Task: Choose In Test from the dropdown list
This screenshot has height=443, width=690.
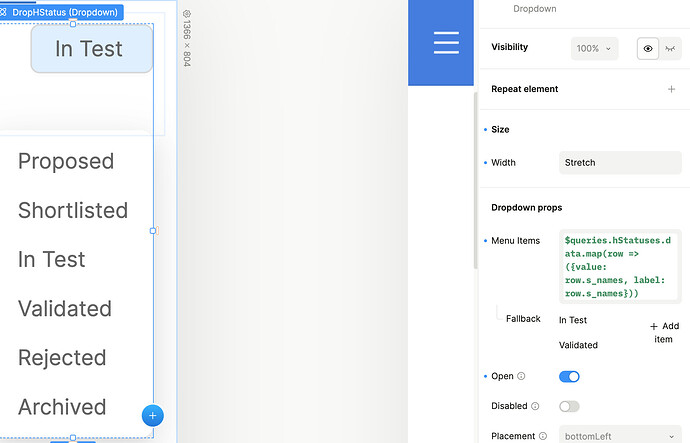Action: pos(51,259)
